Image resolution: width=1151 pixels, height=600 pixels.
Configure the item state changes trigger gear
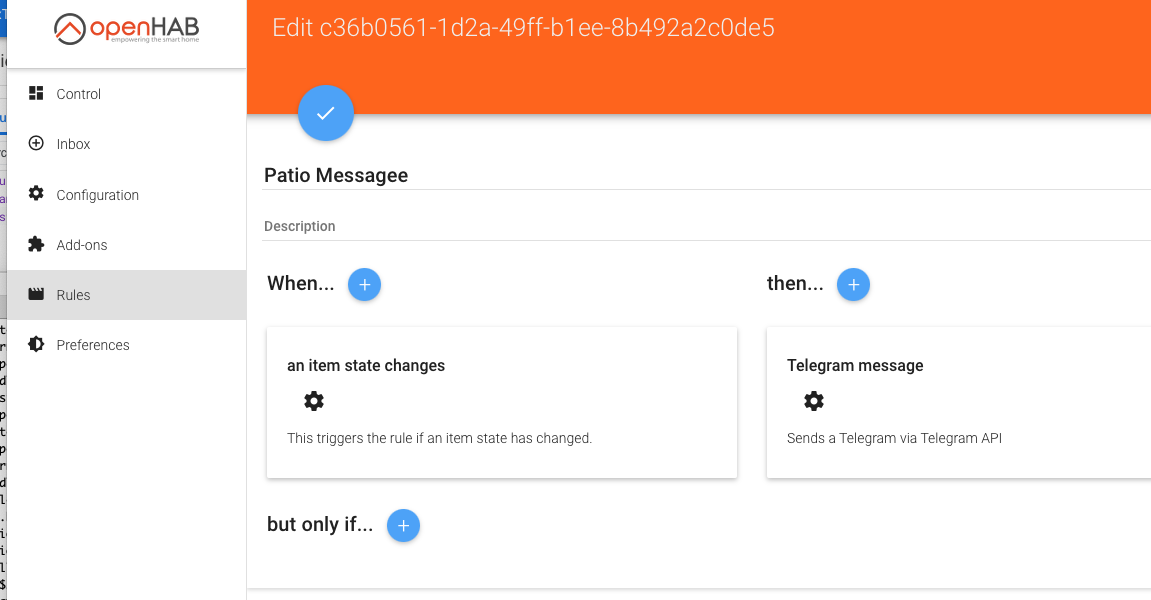click(314, 401)
